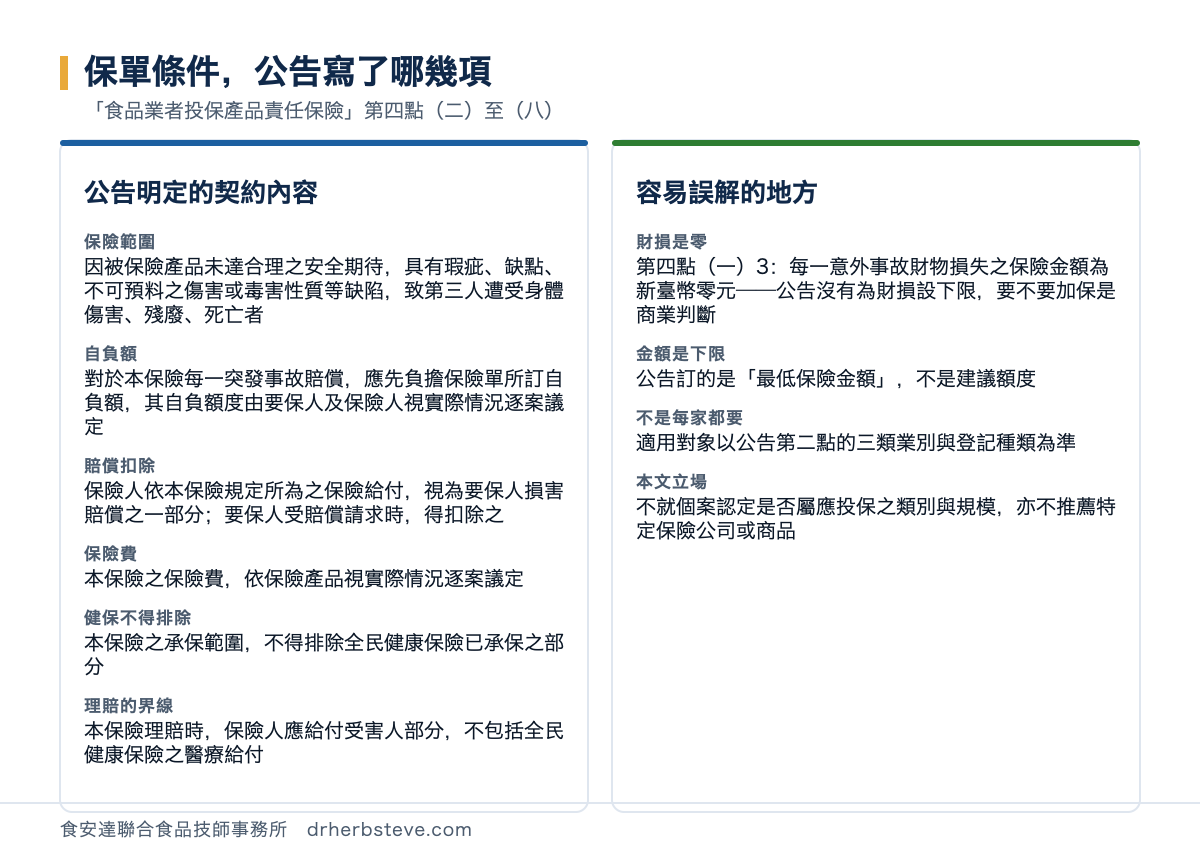
Task: Click the paragraph starting 對於本保險每一突發事故賠償
Action: tap(324, 403)
